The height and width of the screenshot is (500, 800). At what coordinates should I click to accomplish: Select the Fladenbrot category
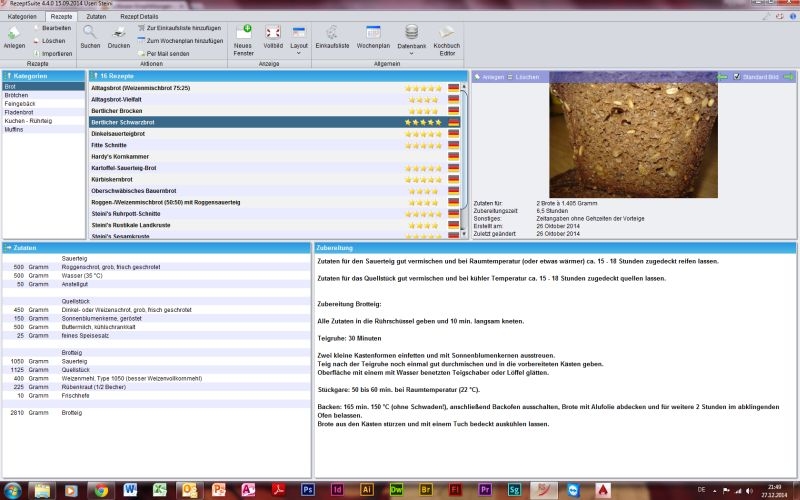(43, 112)
